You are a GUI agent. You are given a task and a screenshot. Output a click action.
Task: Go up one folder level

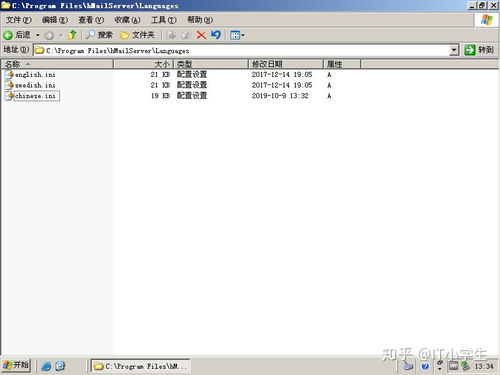[72, 35]
